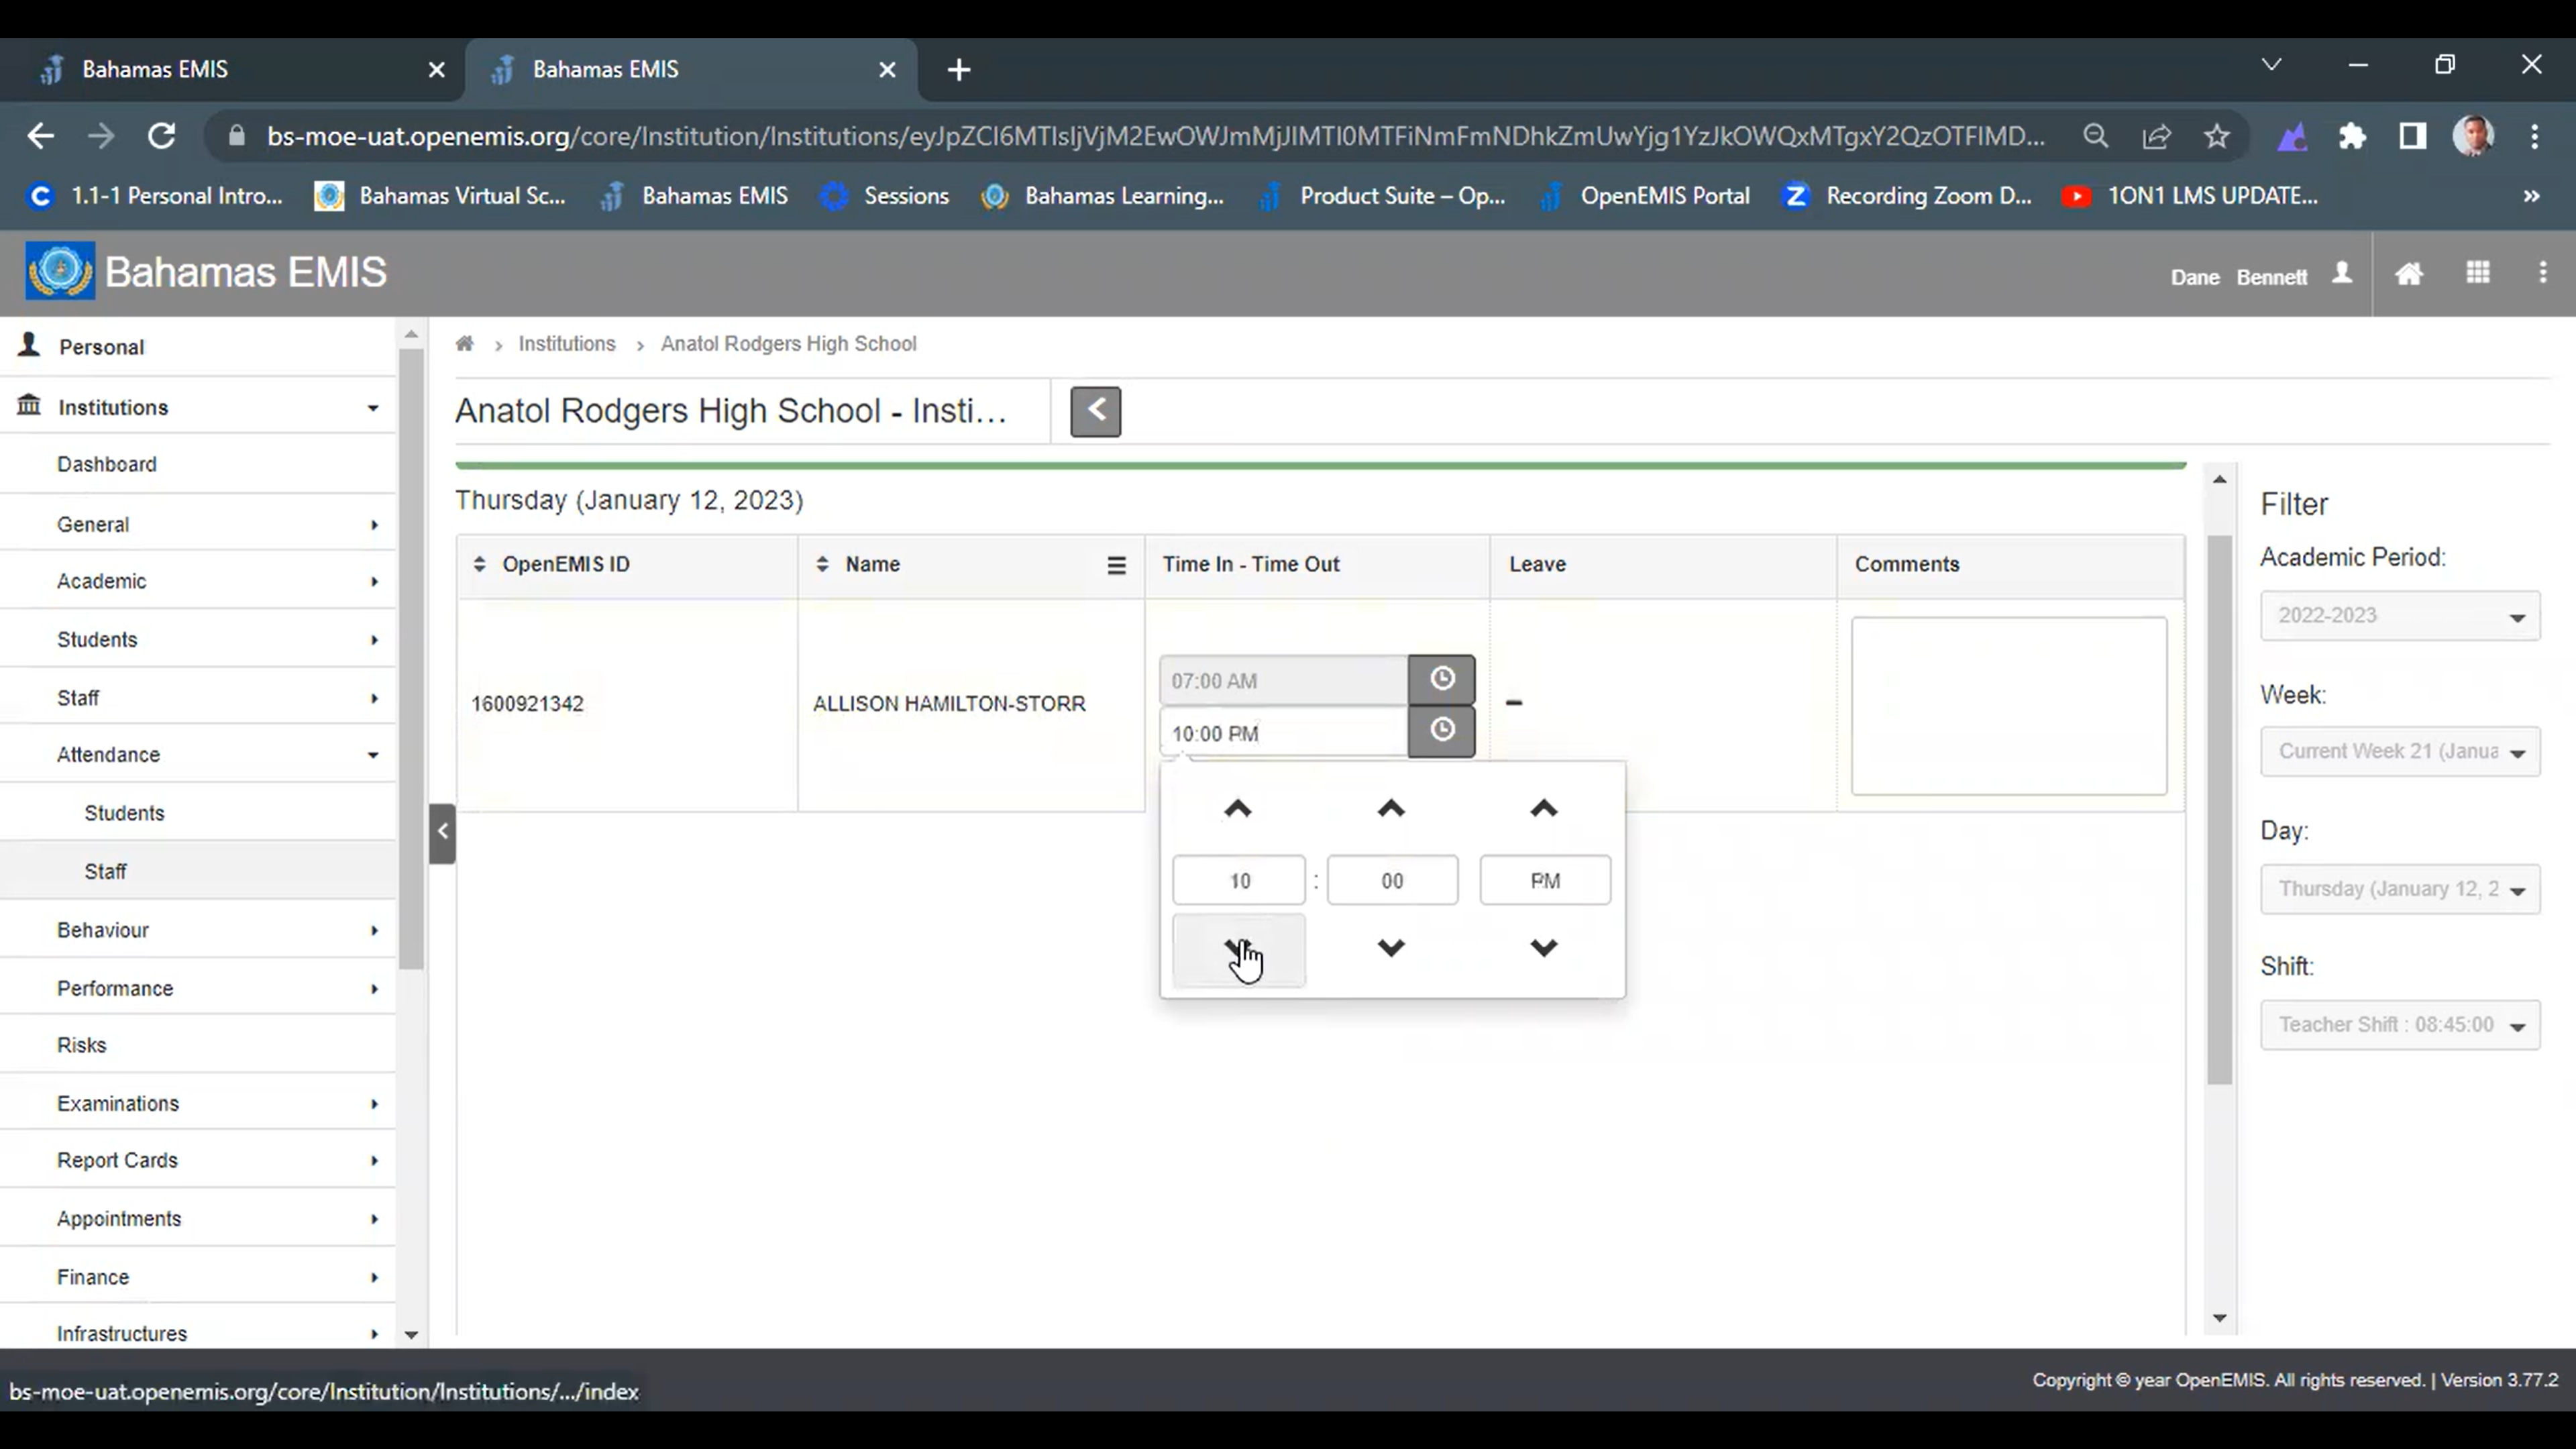The width and height of the screenshot is (2576, 1449).
Task: Open the Institutions breadcrumb link
Action: tap(567, 344)
